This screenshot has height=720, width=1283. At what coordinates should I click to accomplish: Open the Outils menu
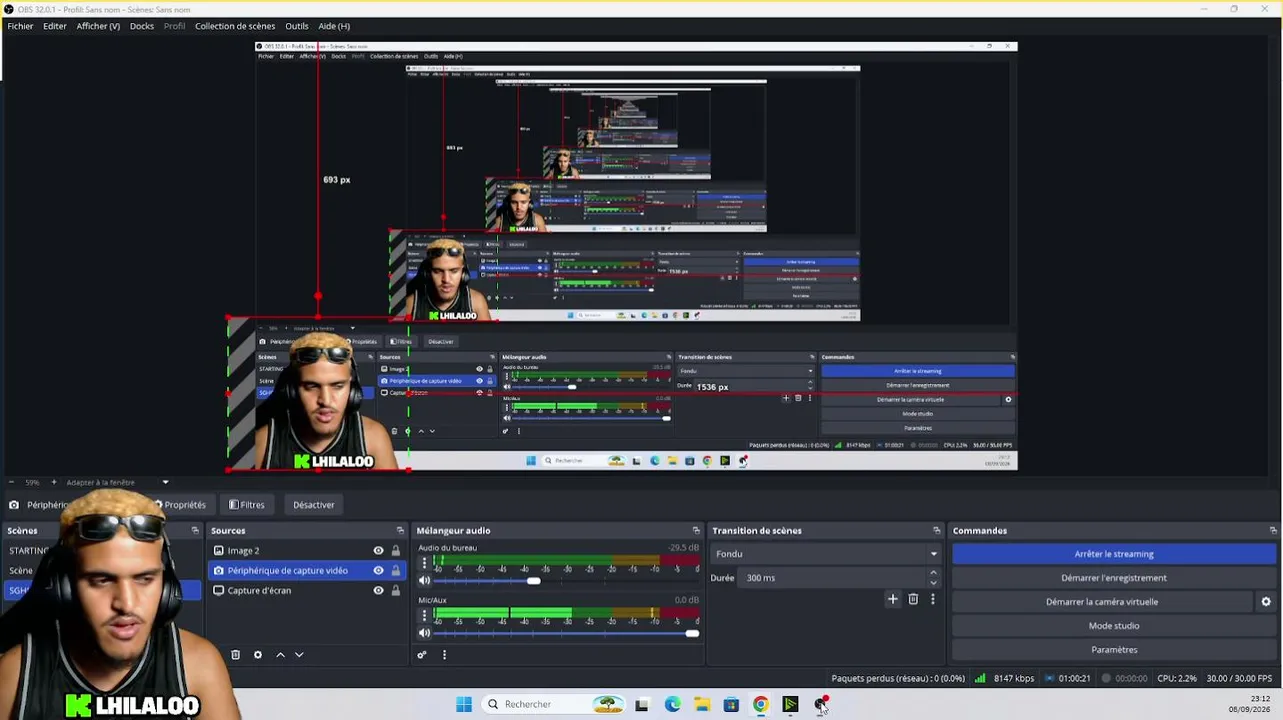pos(297,26)
